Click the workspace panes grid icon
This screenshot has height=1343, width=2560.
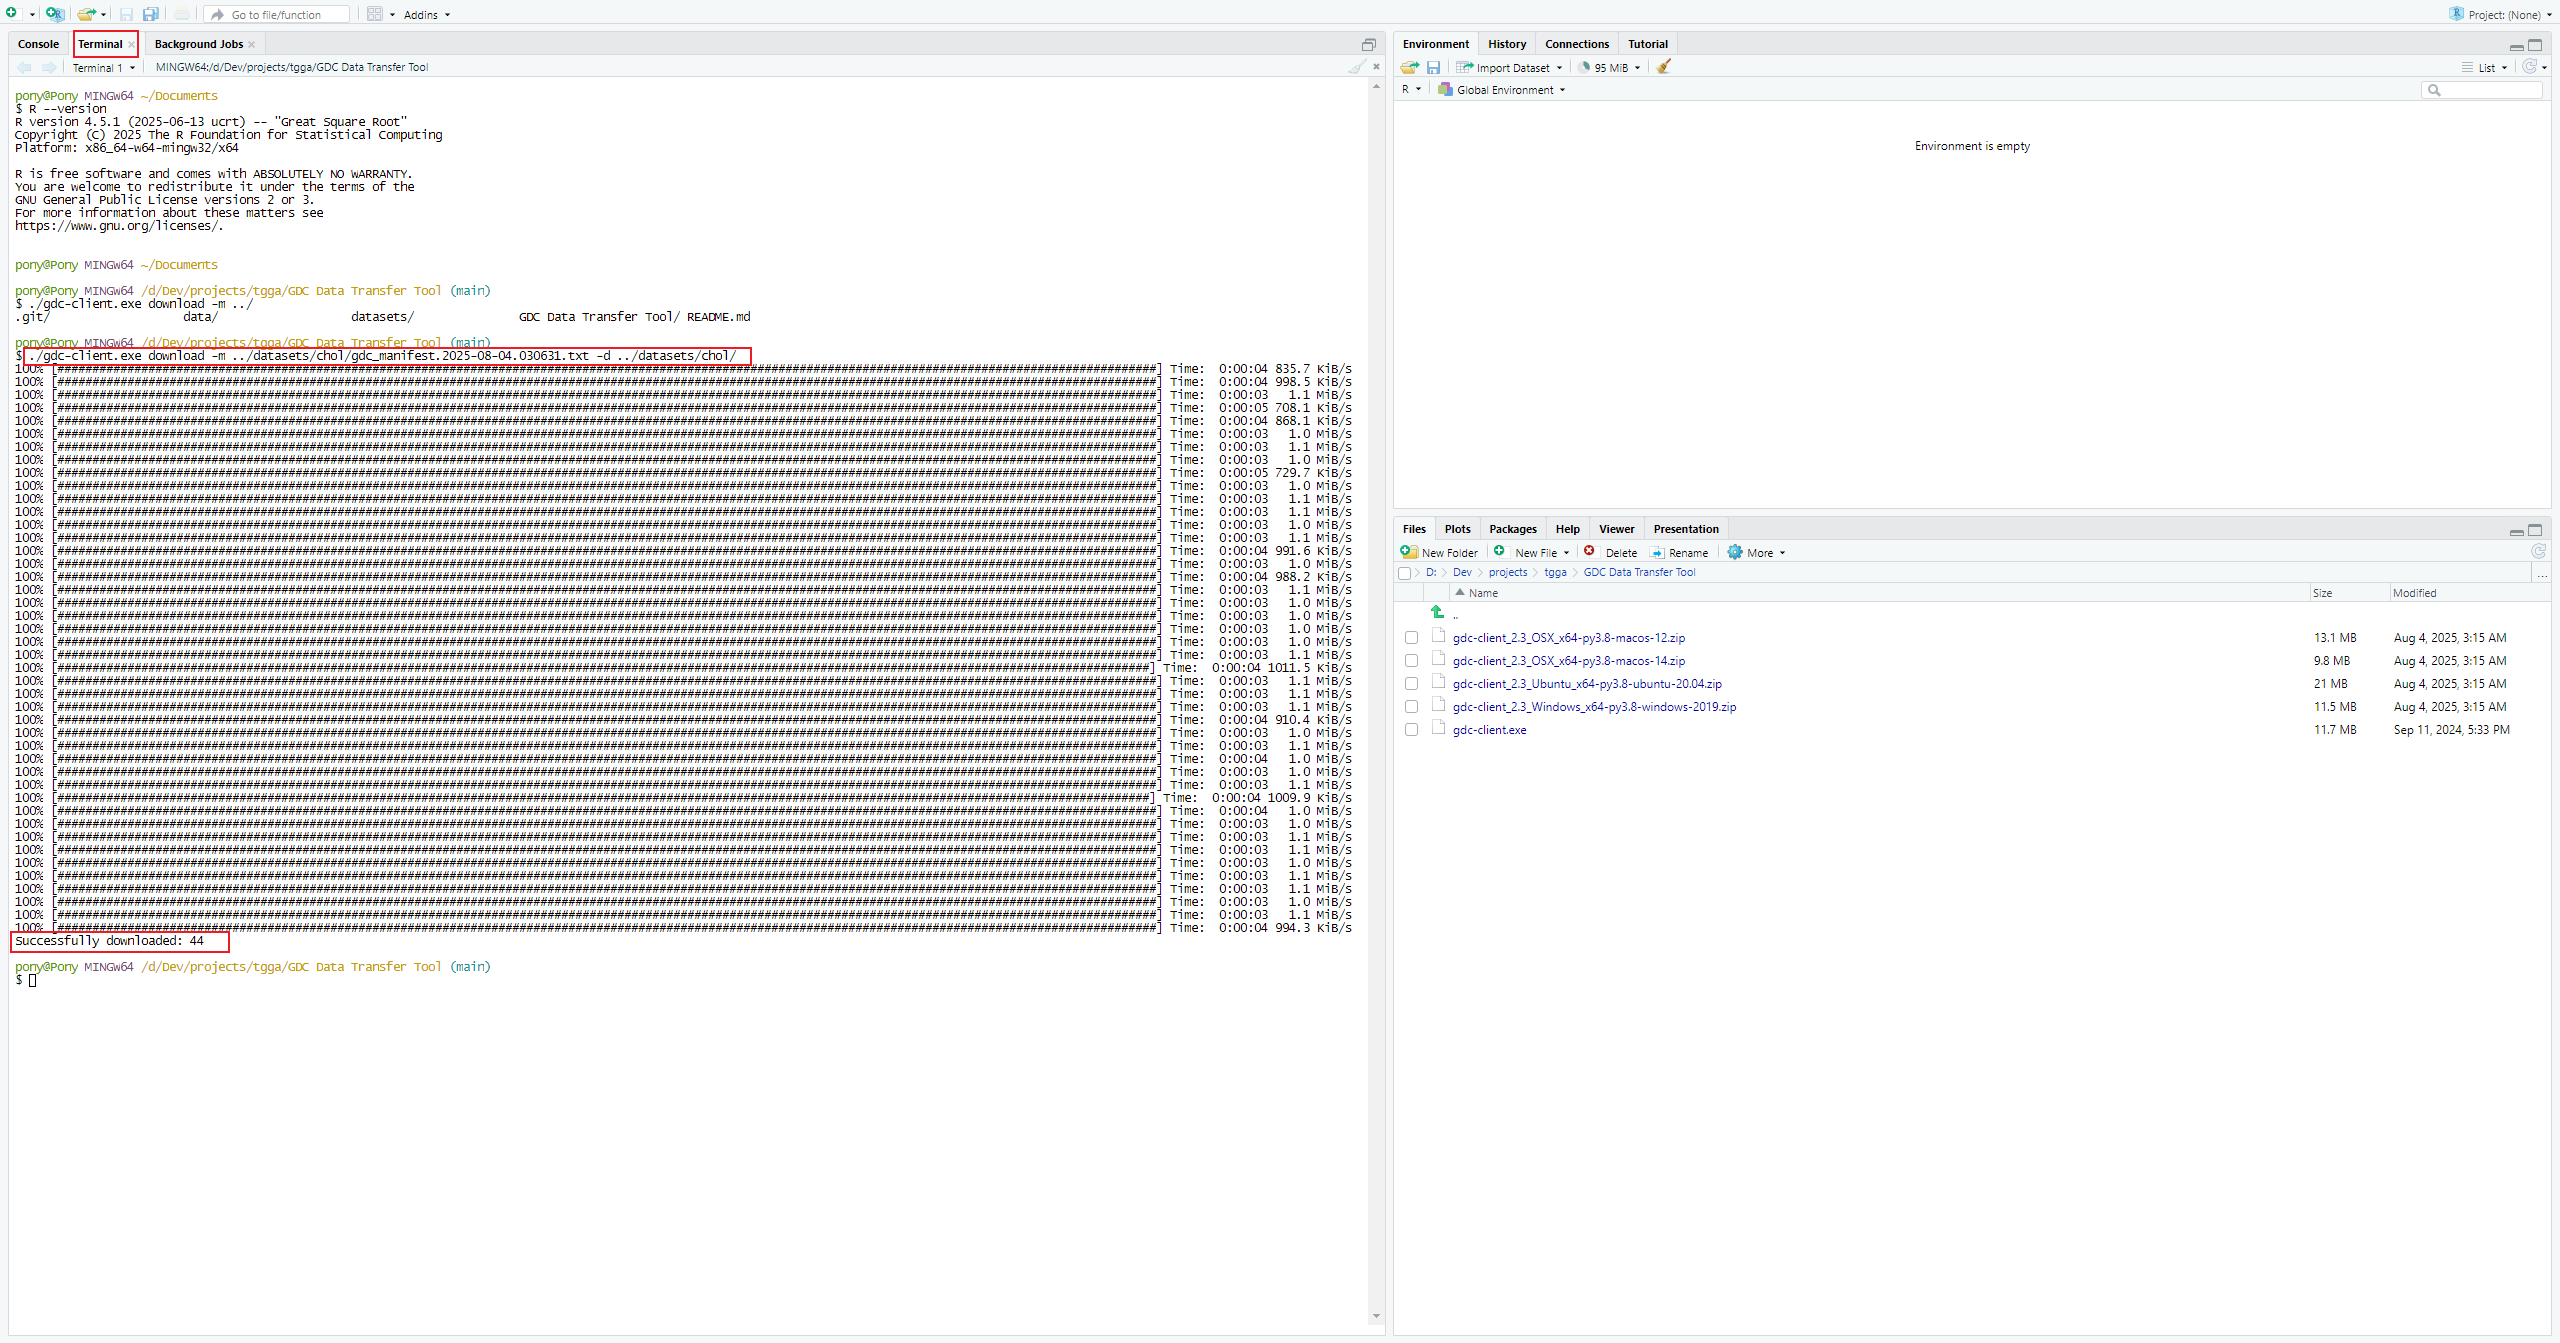tap(374, 14)
